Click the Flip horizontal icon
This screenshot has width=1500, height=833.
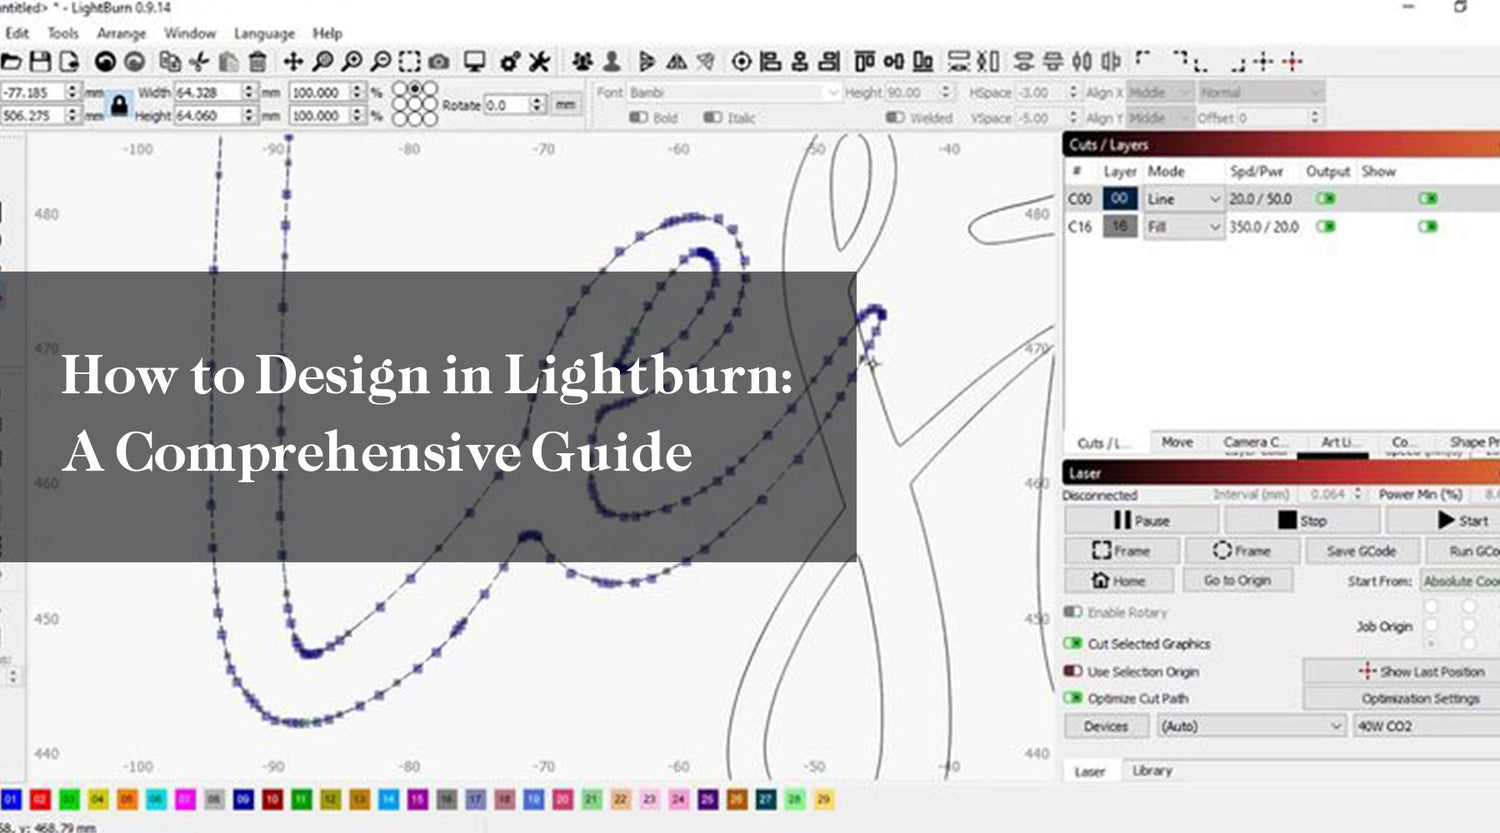pos(647,62)
